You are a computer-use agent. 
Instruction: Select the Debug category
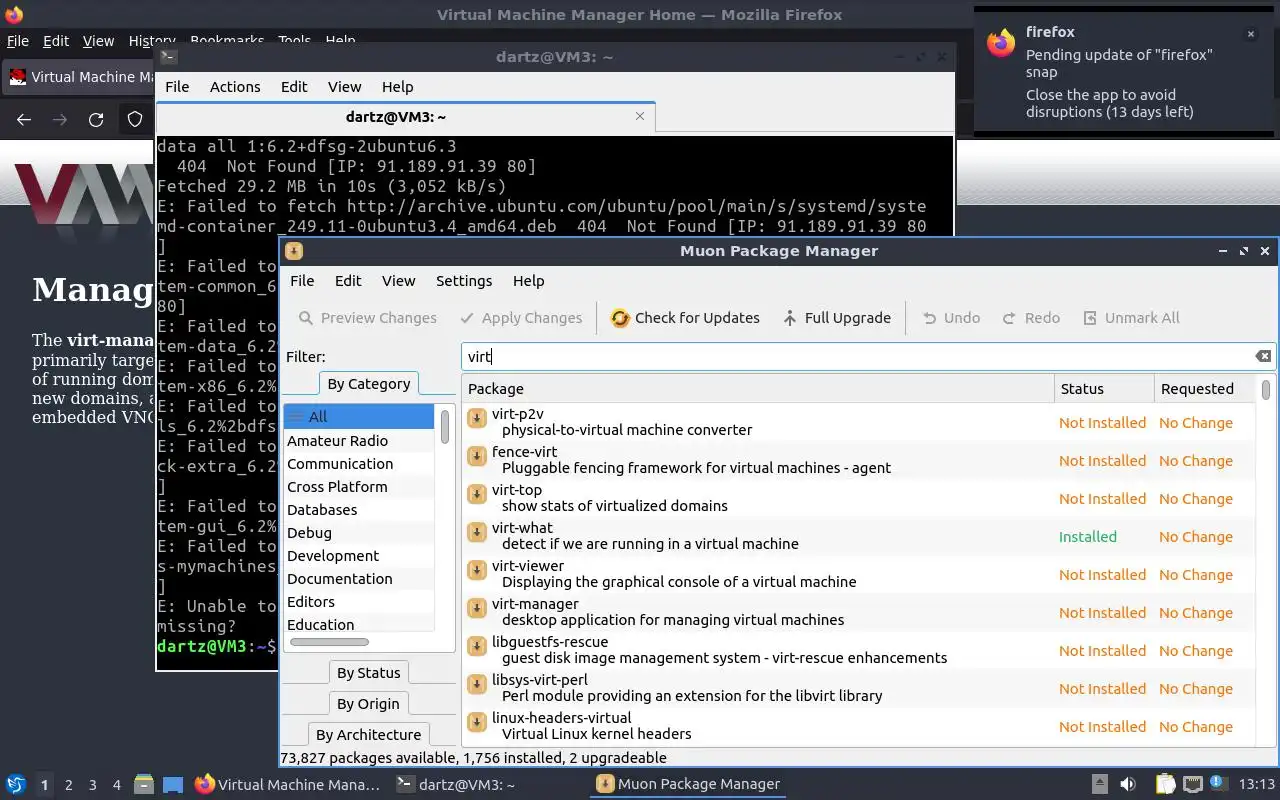(359, 533)
